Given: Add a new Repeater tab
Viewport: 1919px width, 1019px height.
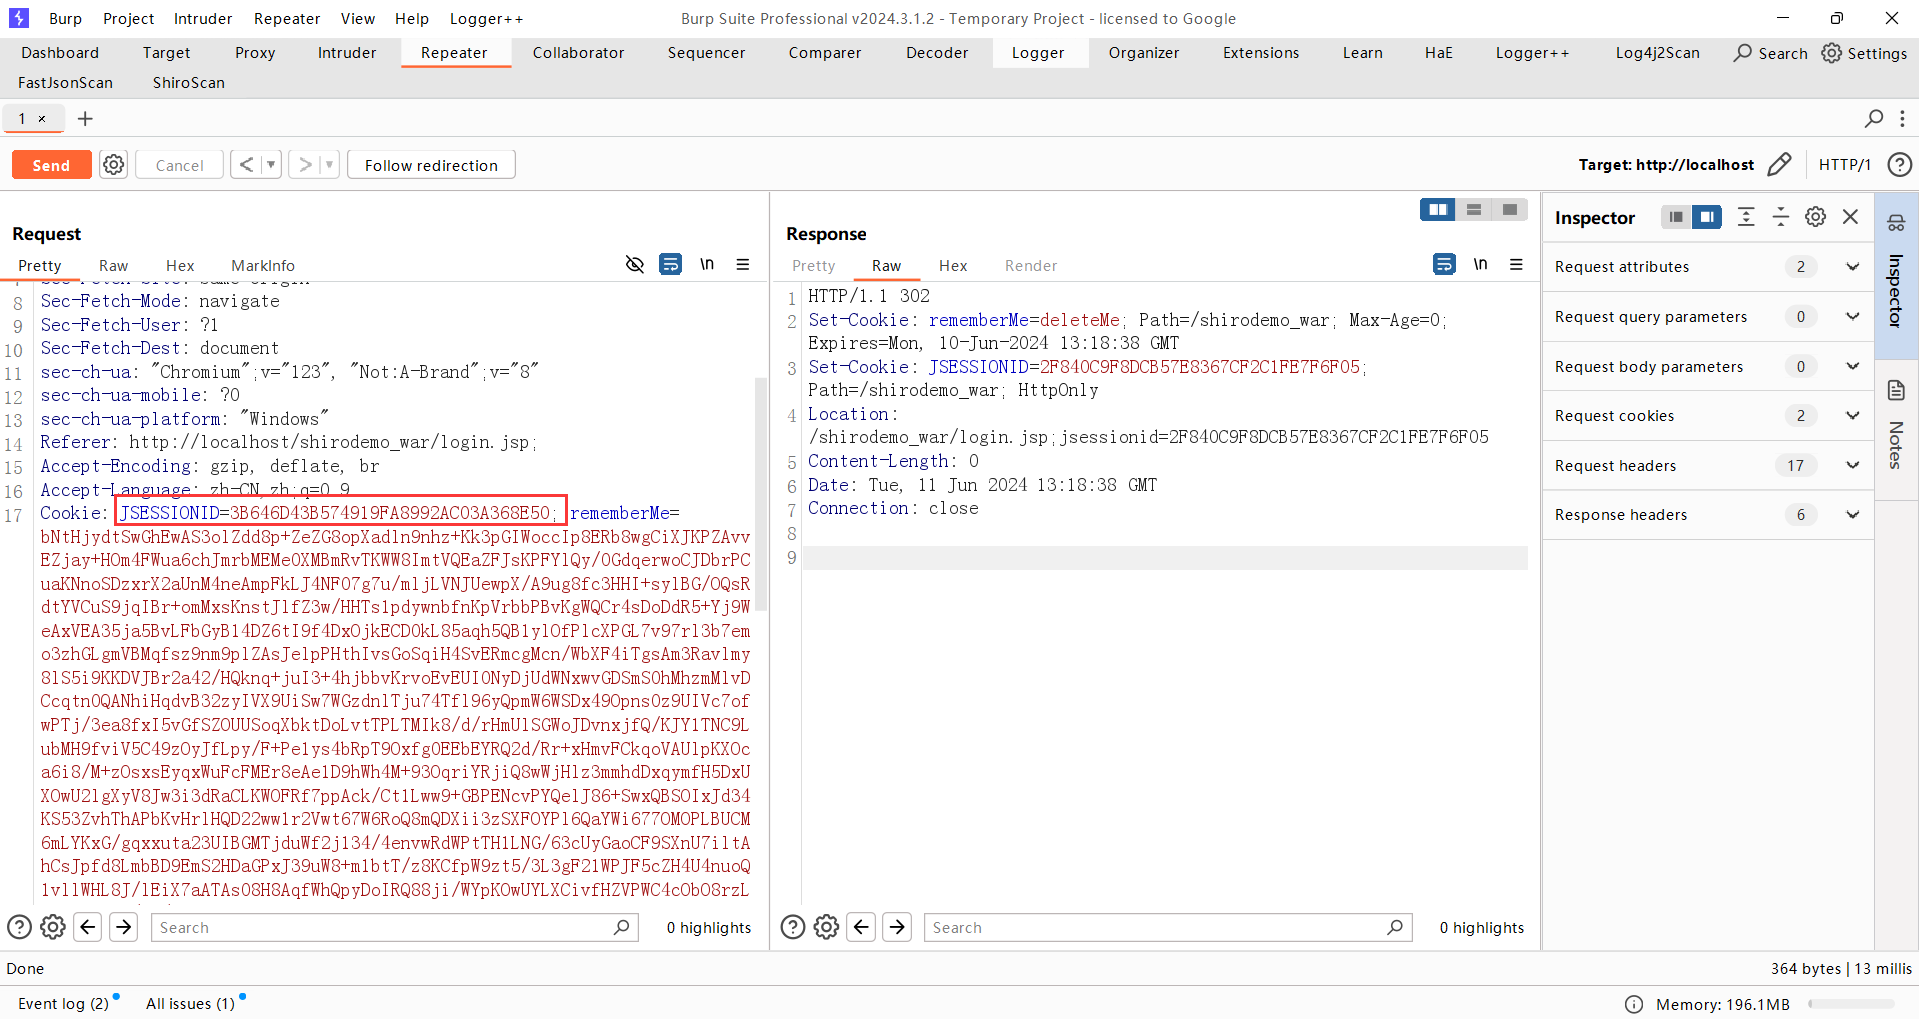Looking at the screenshot, I should pos(86,119).
